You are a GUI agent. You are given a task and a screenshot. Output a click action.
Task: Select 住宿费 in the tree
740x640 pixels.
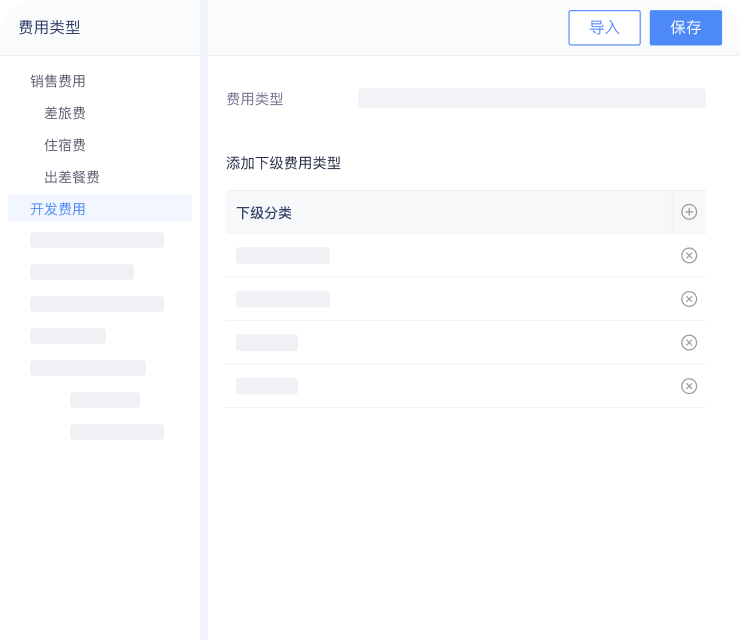(65, 145)
